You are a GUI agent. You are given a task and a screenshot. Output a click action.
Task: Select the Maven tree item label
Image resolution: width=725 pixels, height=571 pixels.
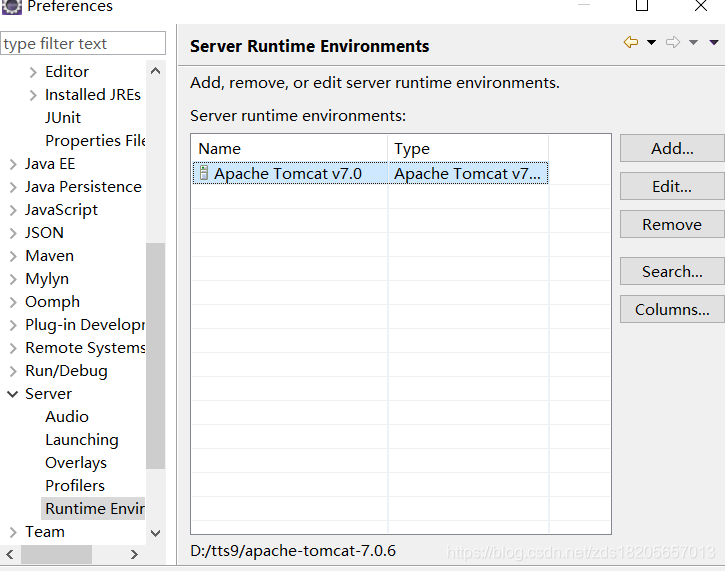49,256
